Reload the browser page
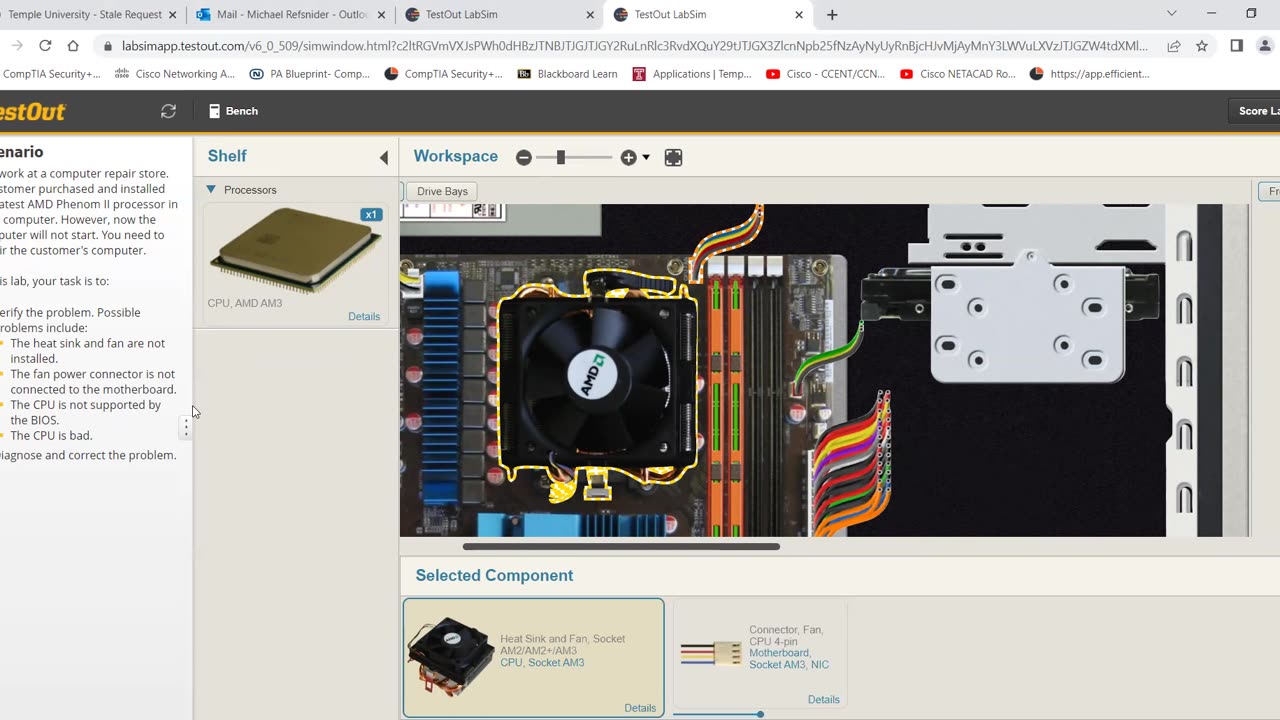The width and height of the screenshot is (1280, 720). [45, 46]
